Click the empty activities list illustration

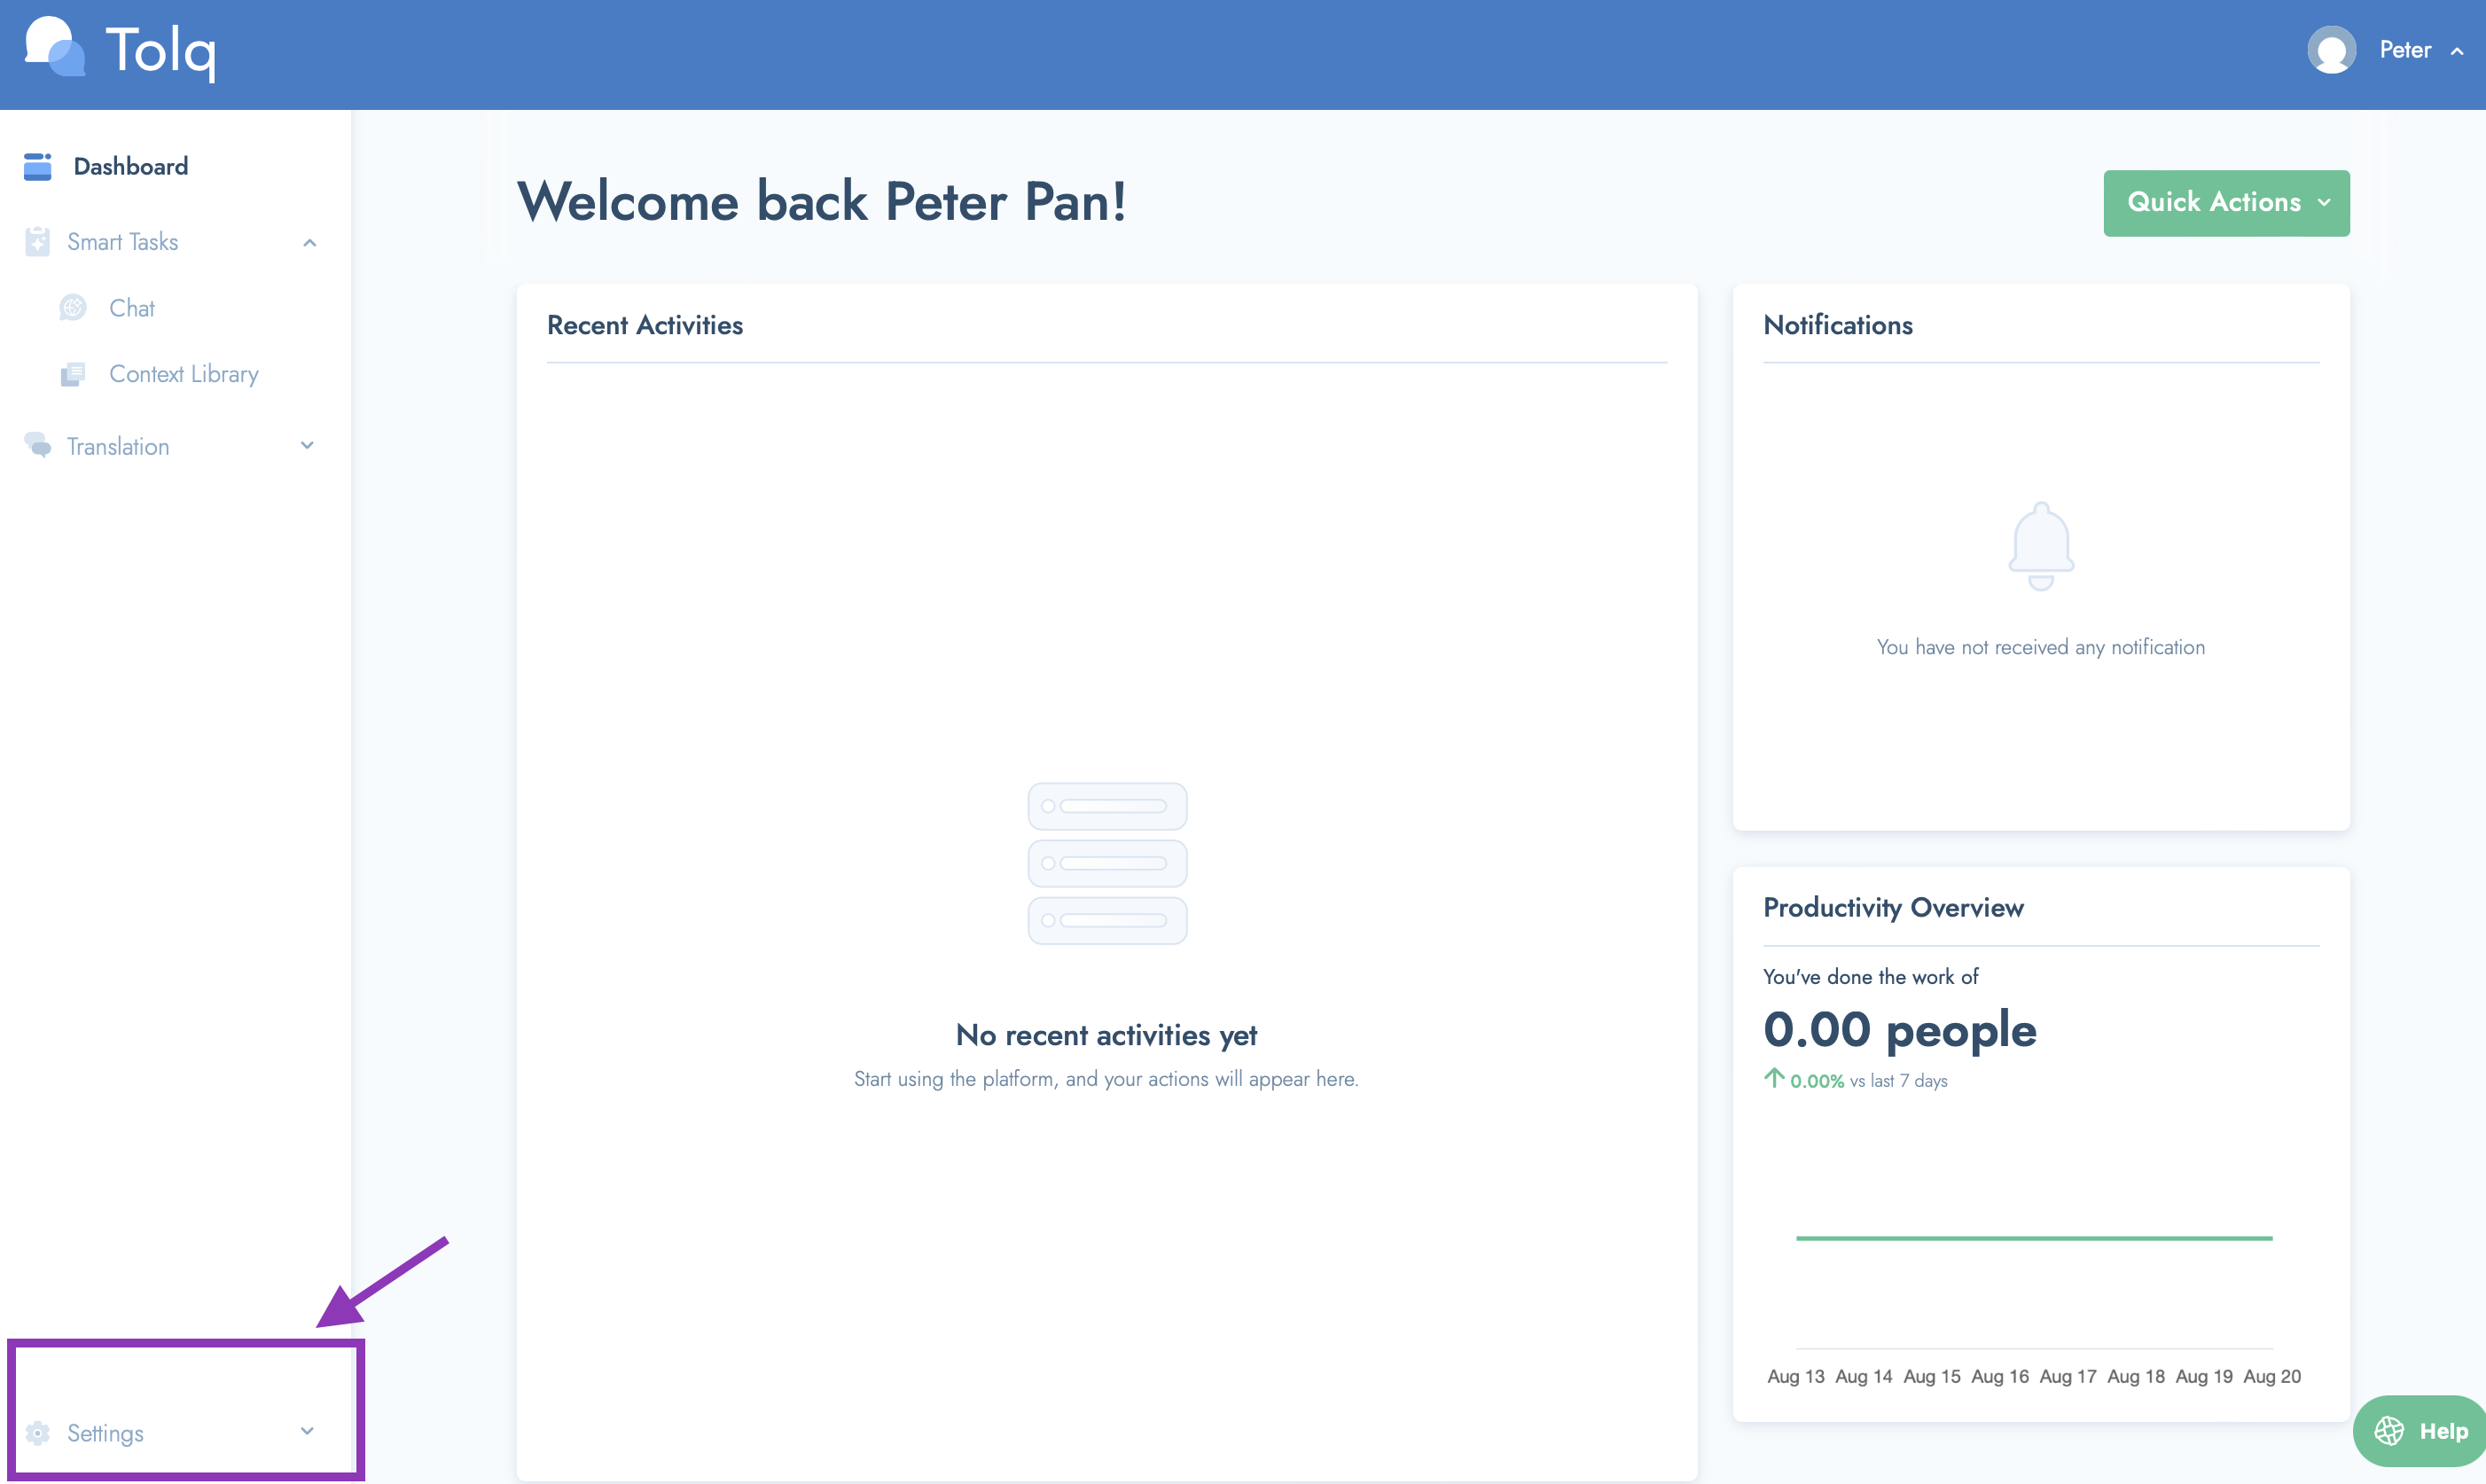[1107, 863]
